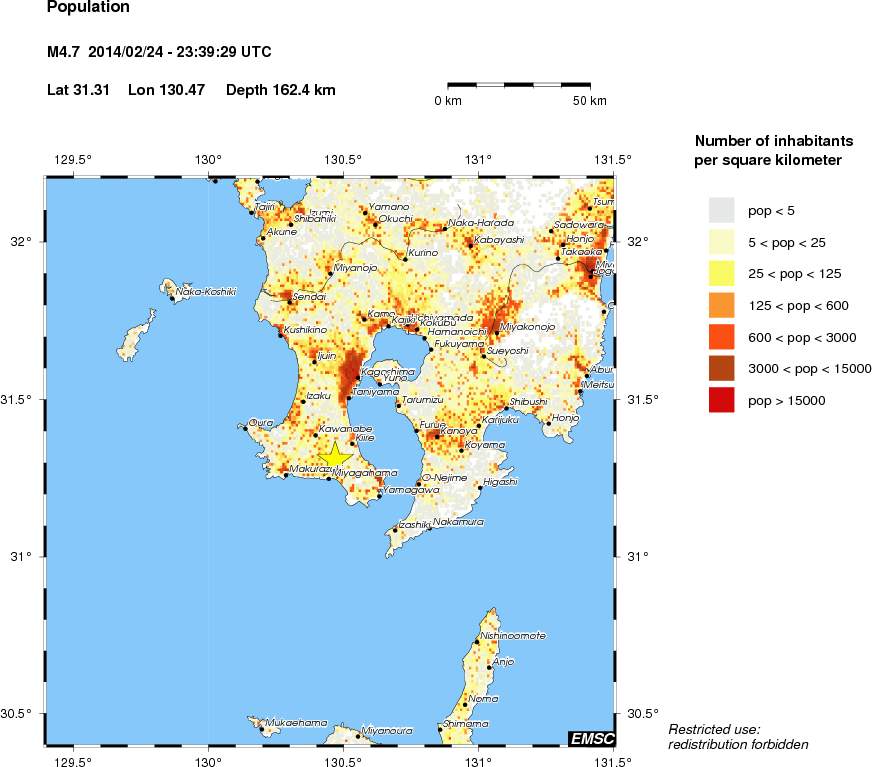This screenshot has height=767, width=872.
Task: Click the yellow 25 < pop < 125 swatch
Action: pyautogui.click(x=722, y=272)
